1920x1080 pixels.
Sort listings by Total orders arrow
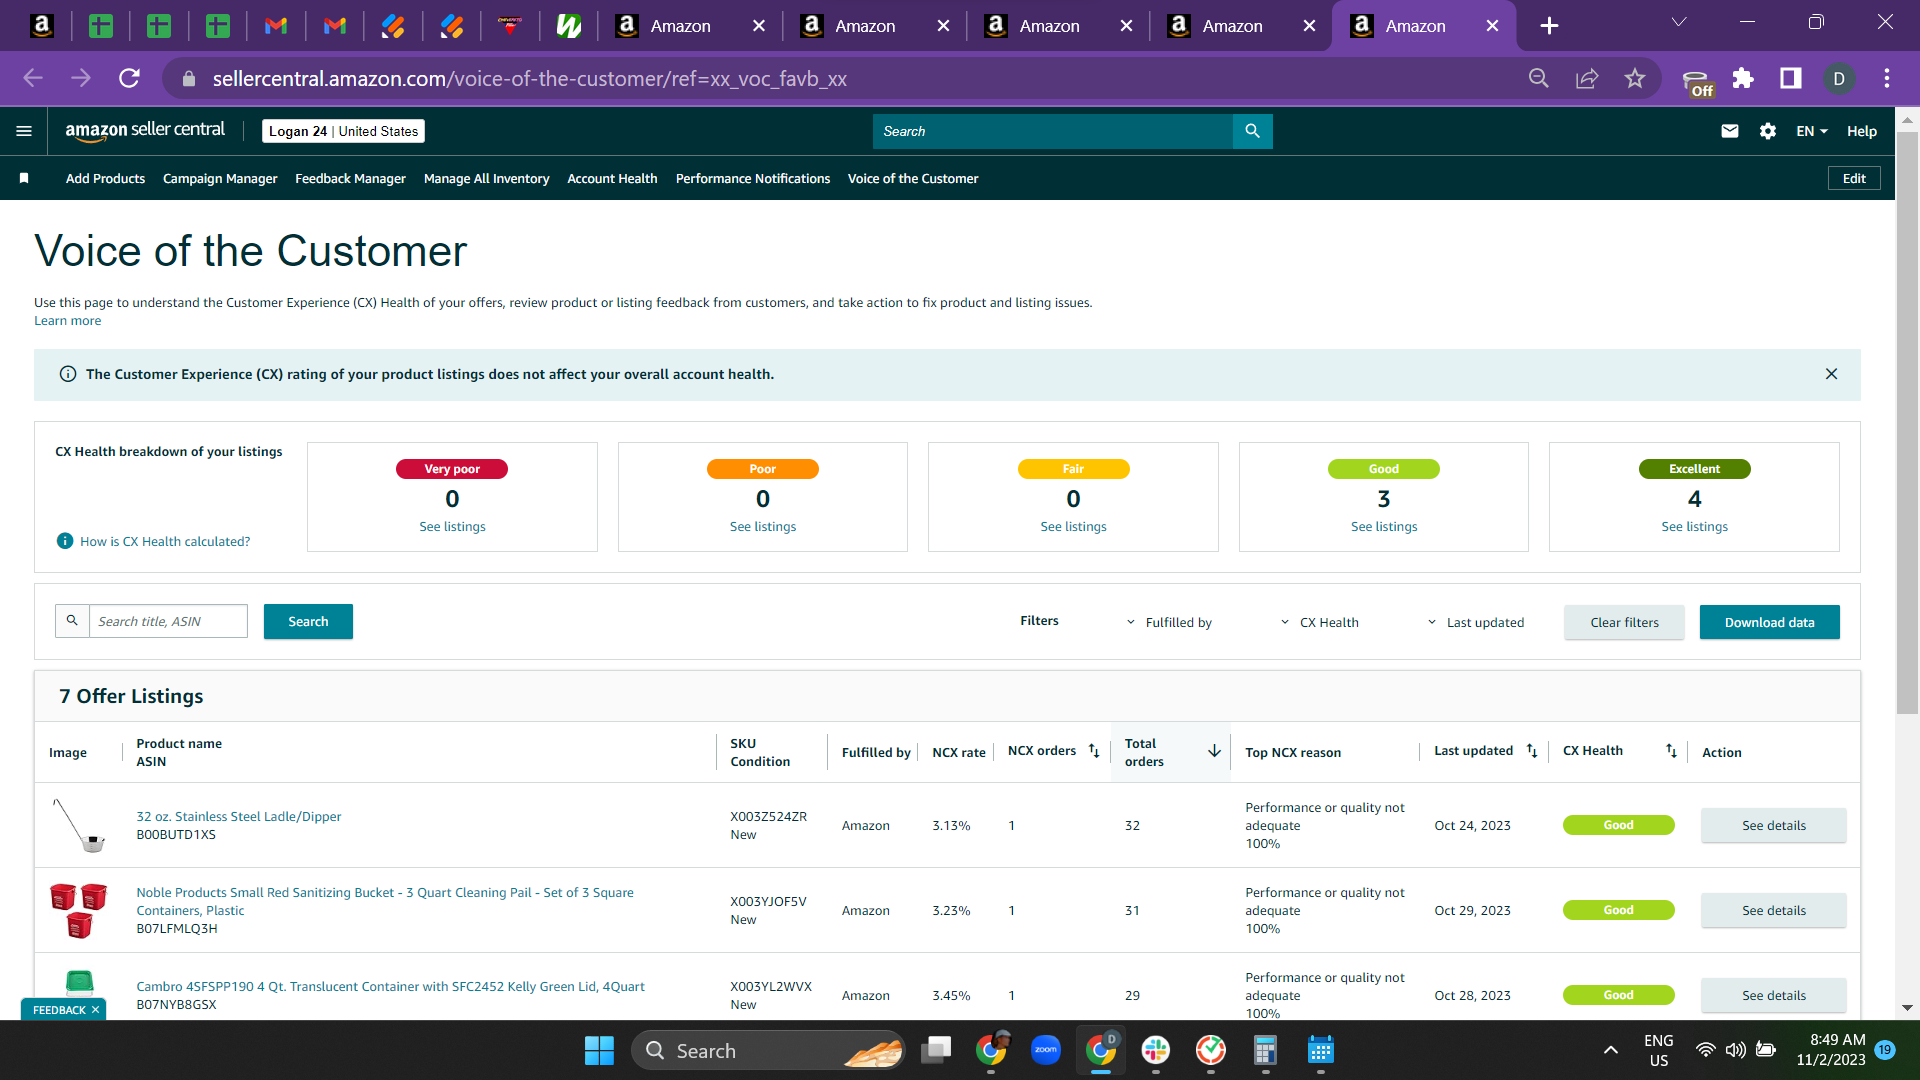tap(1214, 751)
